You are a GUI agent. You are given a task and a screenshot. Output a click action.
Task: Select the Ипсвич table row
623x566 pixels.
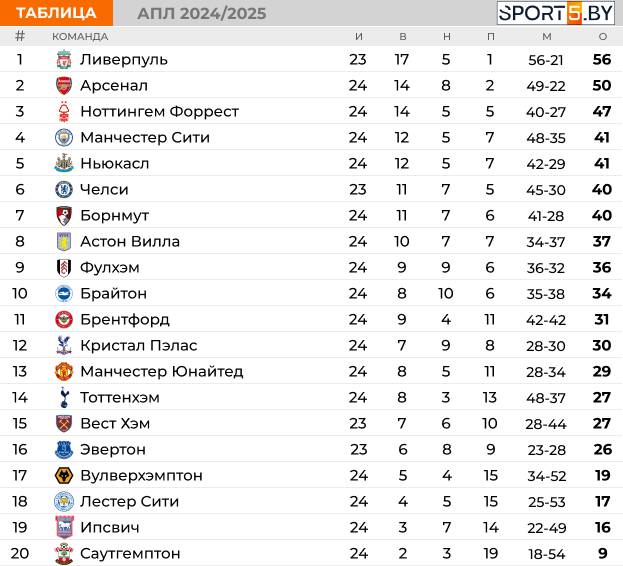(312, 527)
